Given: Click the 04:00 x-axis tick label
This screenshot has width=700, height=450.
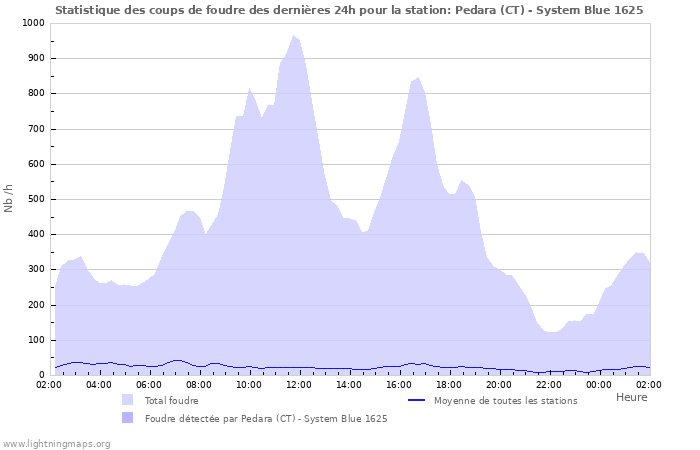Looking at the screenshot, I should click(99, 384).
